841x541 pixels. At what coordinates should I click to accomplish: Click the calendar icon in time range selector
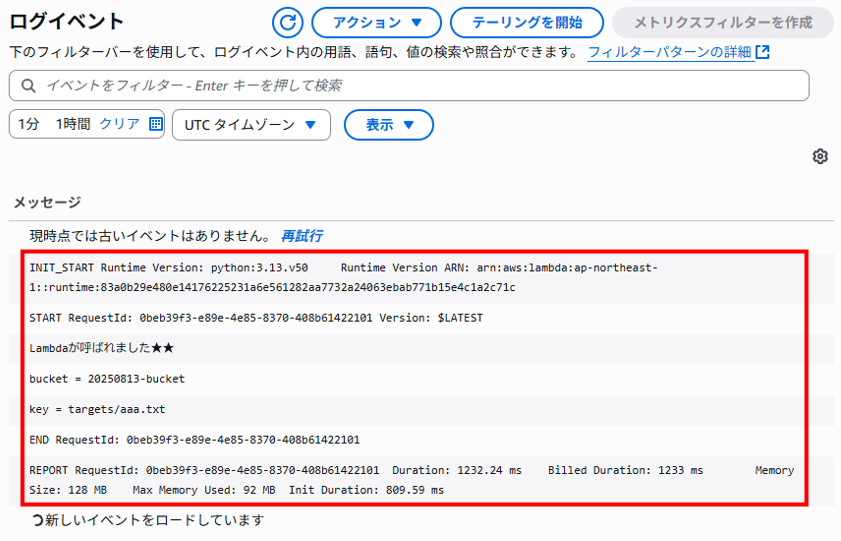[x=156, y=124]
